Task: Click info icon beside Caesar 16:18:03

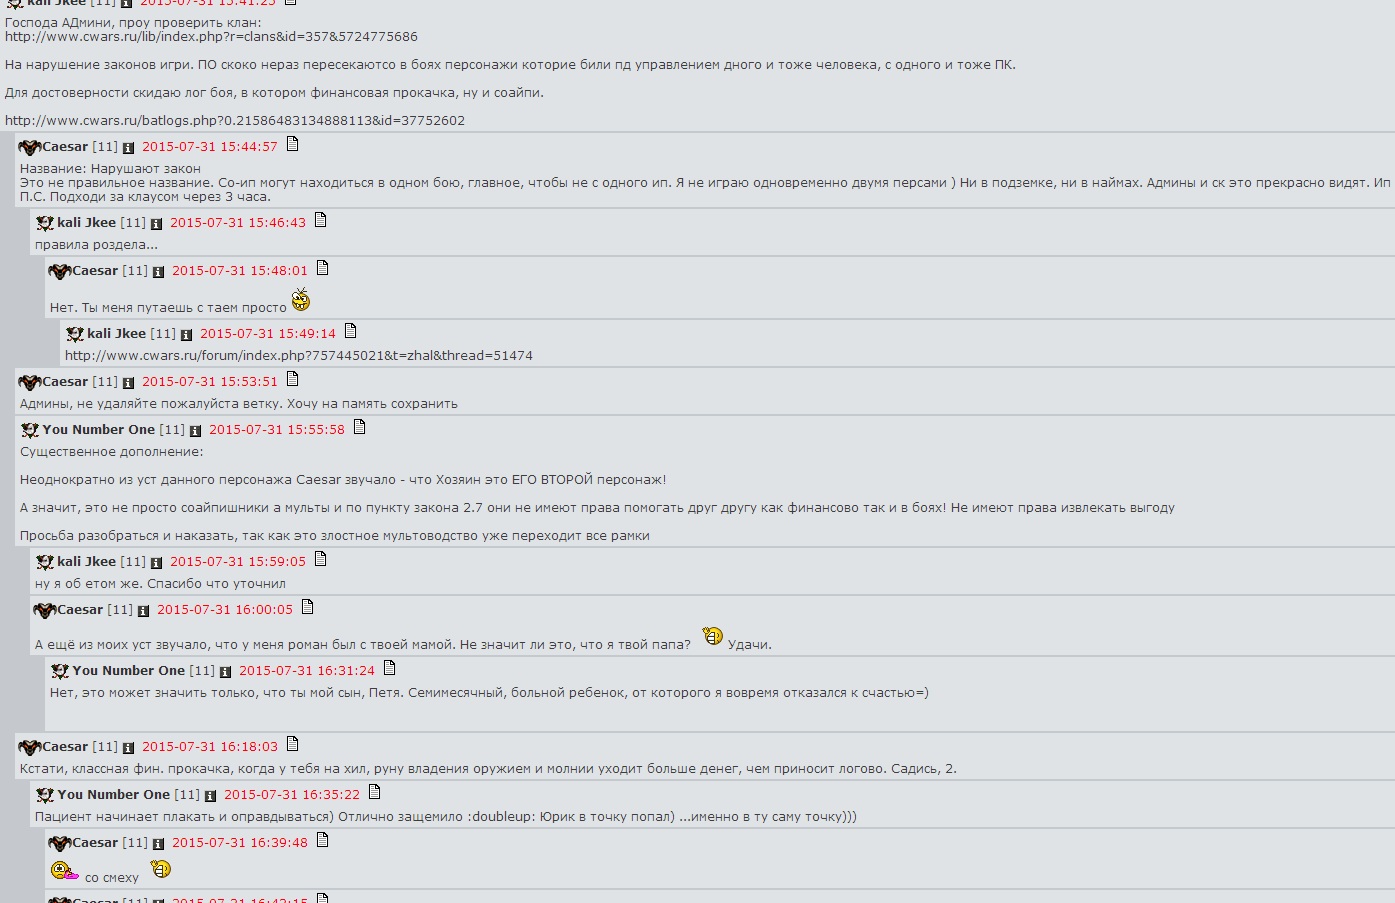Action: pos(128,748)
